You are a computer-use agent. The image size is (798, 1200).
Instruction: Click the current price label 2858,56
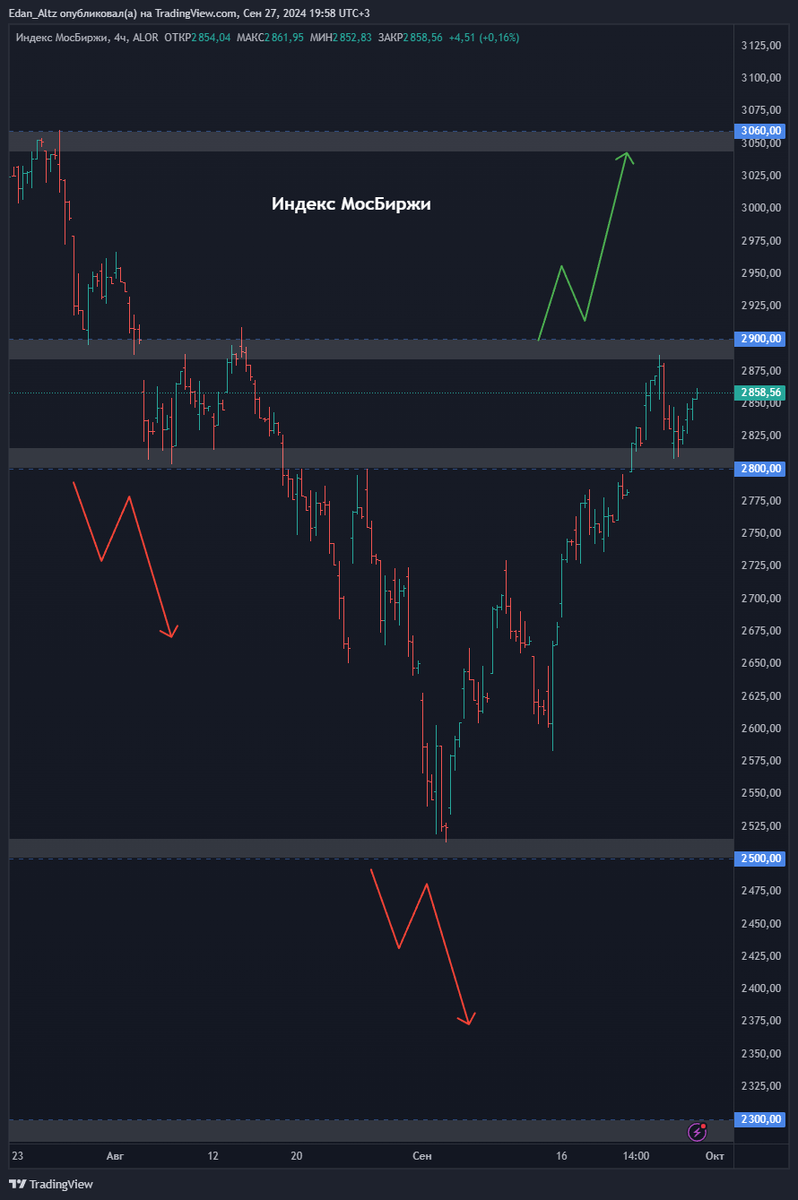[759, 393]
